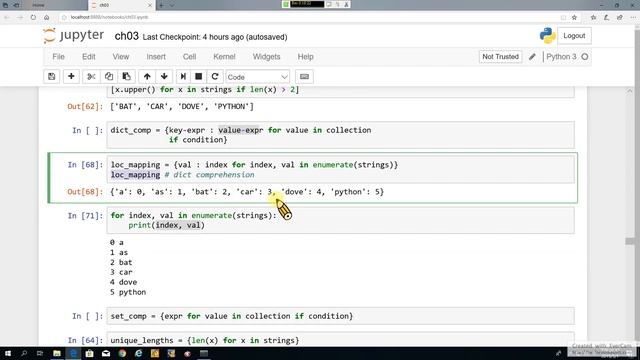640x360 pixels.
Task: Open the cell type Code dropdown
Action: 258,77
